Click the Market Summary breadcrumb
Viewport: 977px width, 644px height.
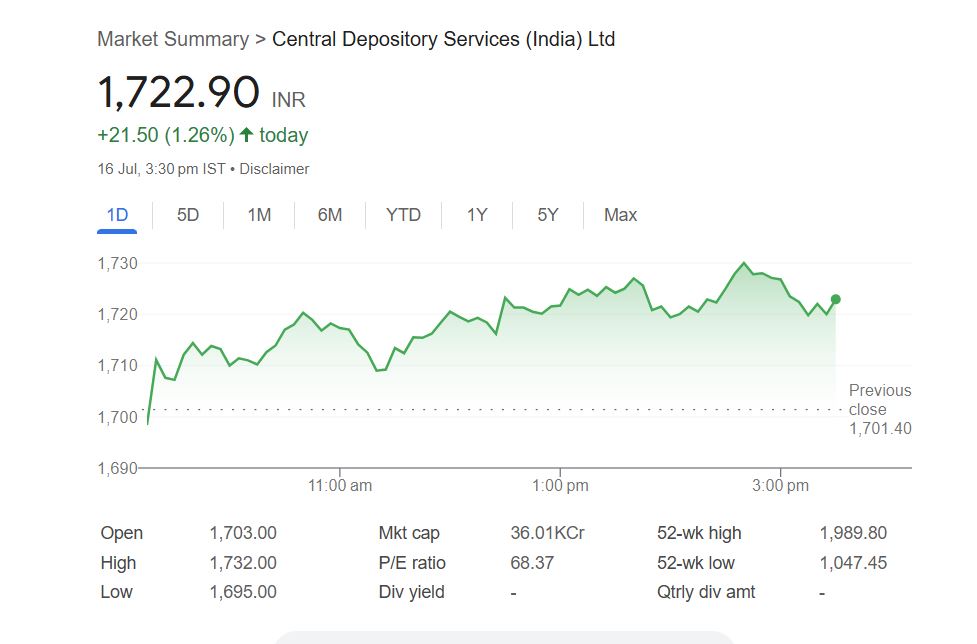(173, 40)
